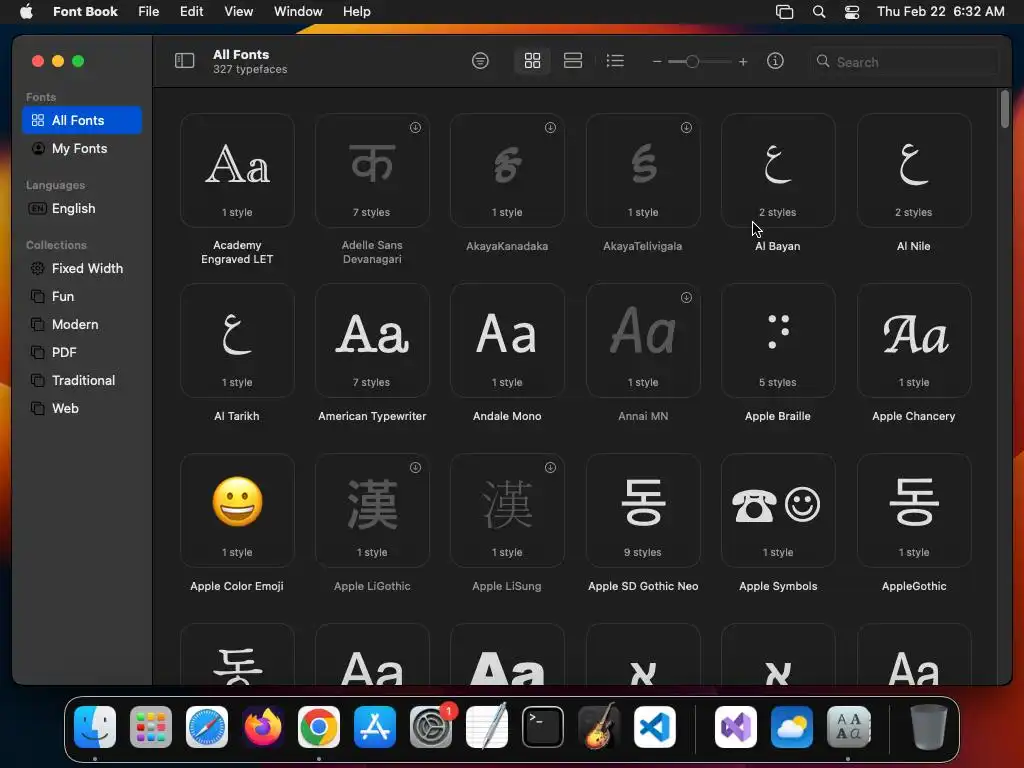Download Annai MN using its download icon

686,297
